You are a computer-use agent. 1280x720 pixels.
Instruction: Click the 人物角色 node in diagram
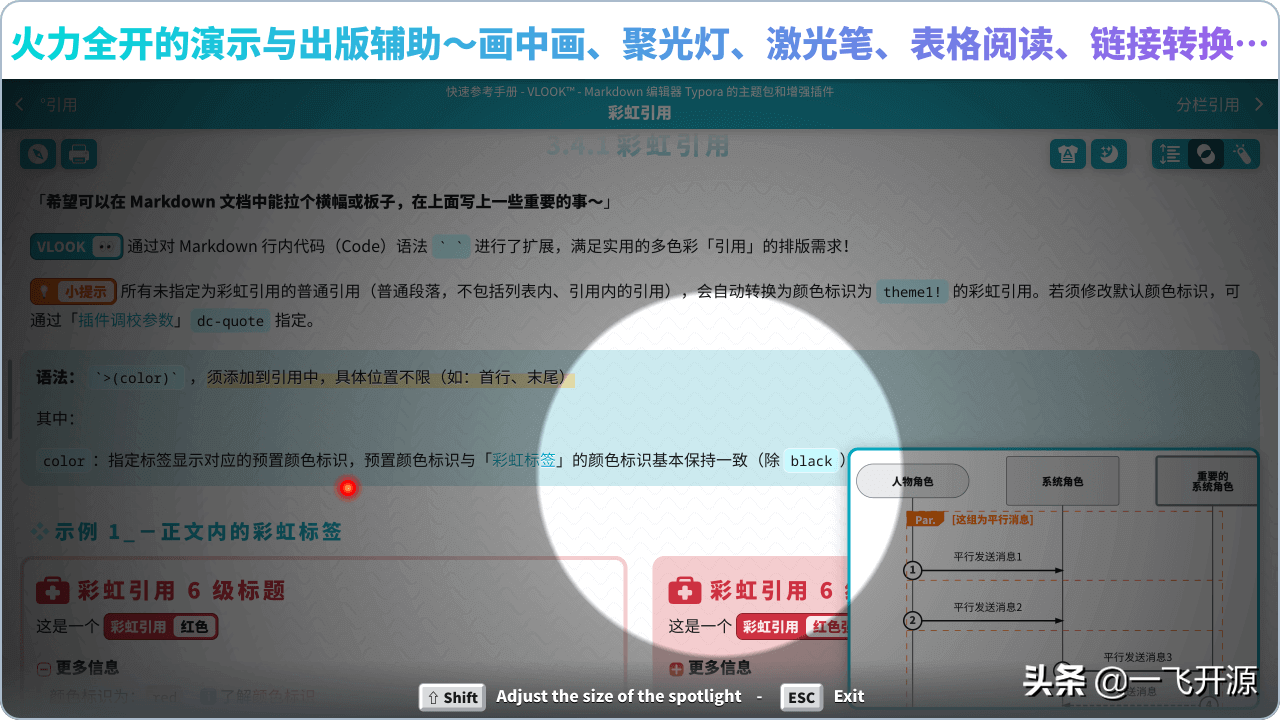(912, 481)
